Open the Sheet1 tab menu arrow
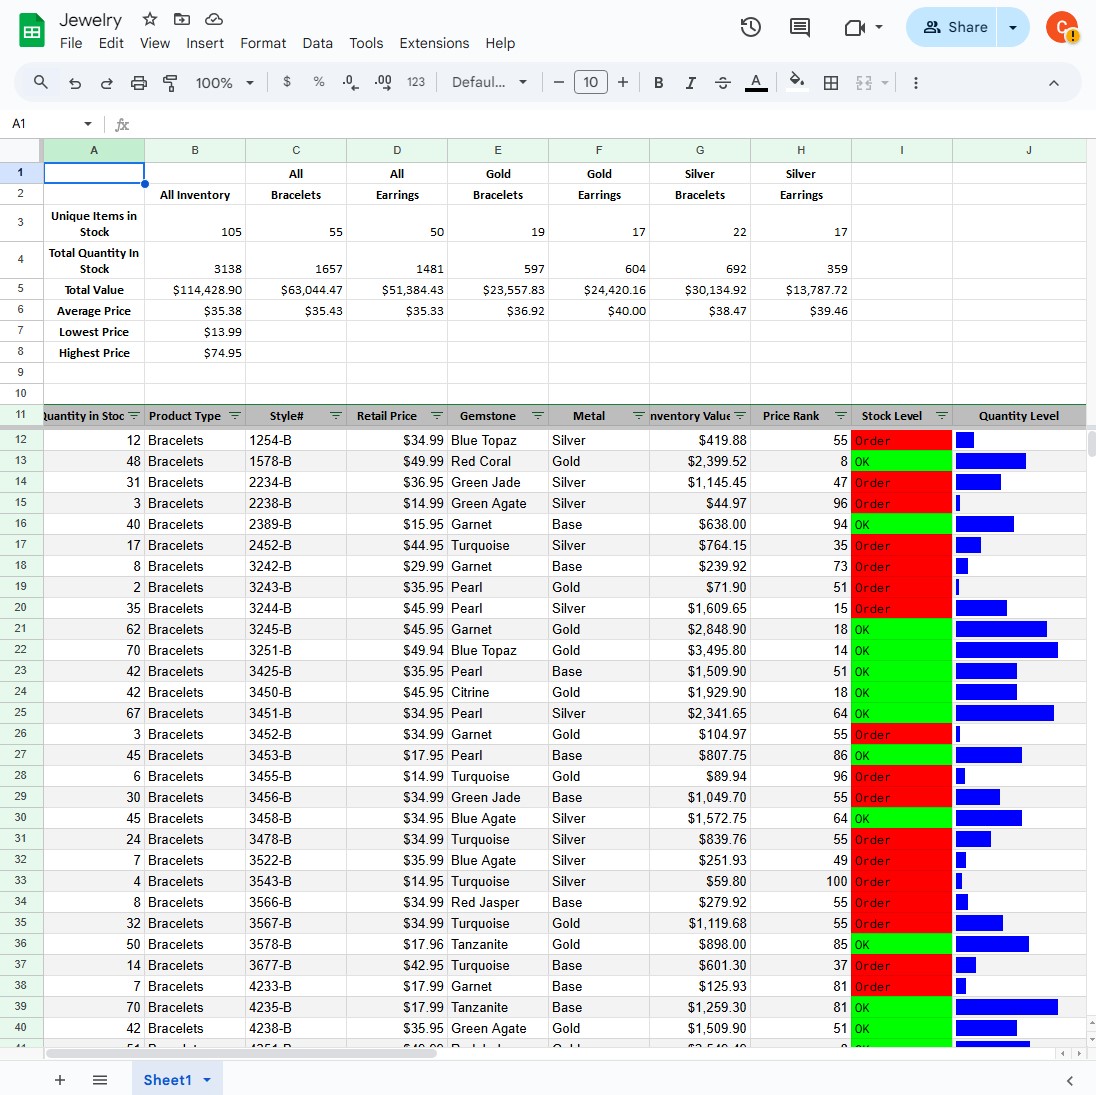The image size is (1096, 1095). tap(206, 1080)
